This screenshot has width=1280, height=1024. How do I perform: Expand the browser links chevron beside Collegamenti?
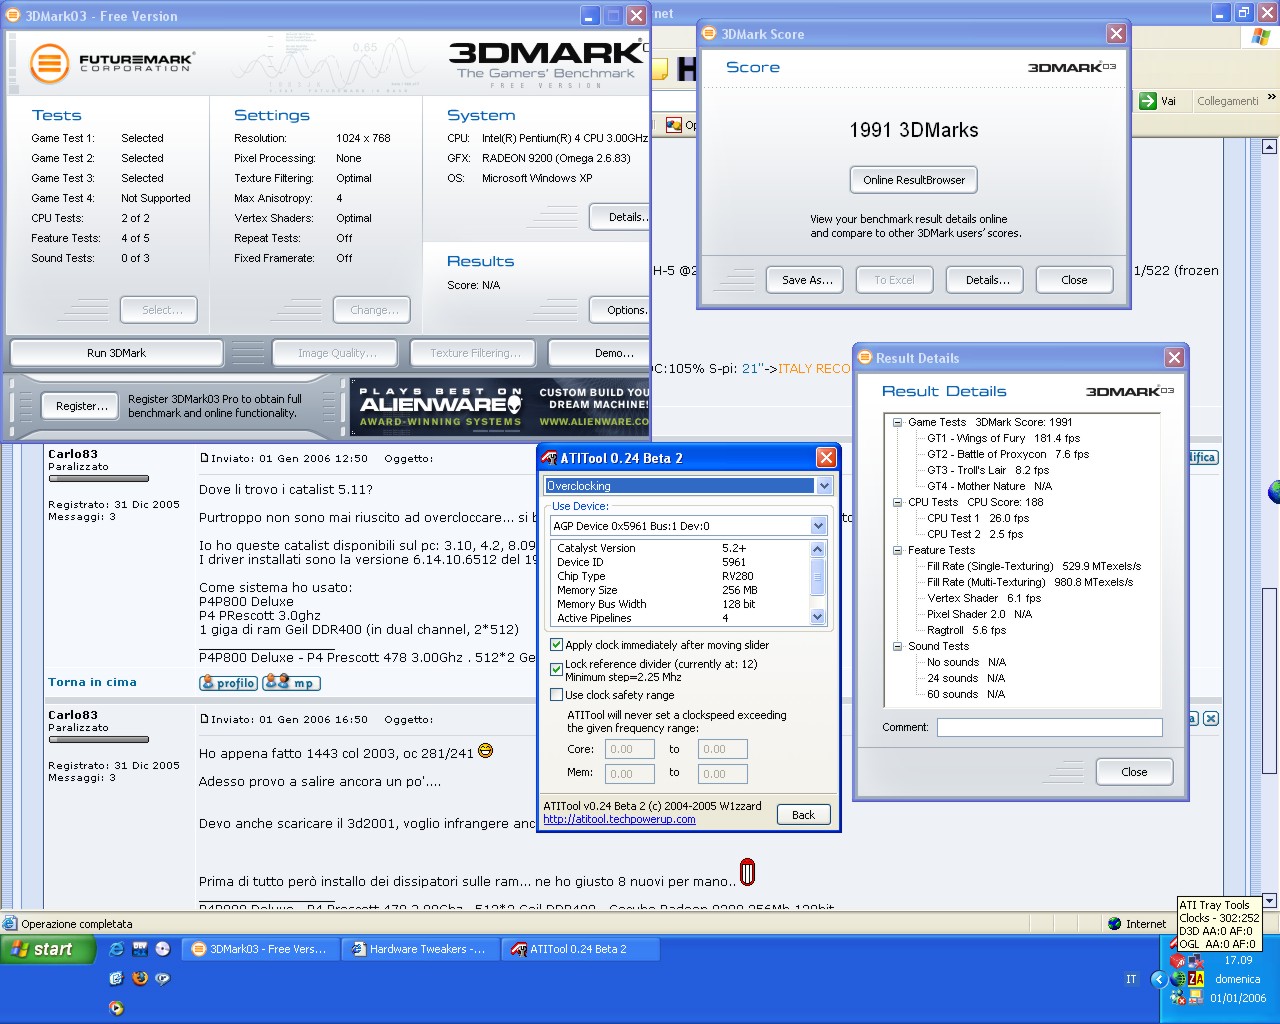tap(1271, 98)
